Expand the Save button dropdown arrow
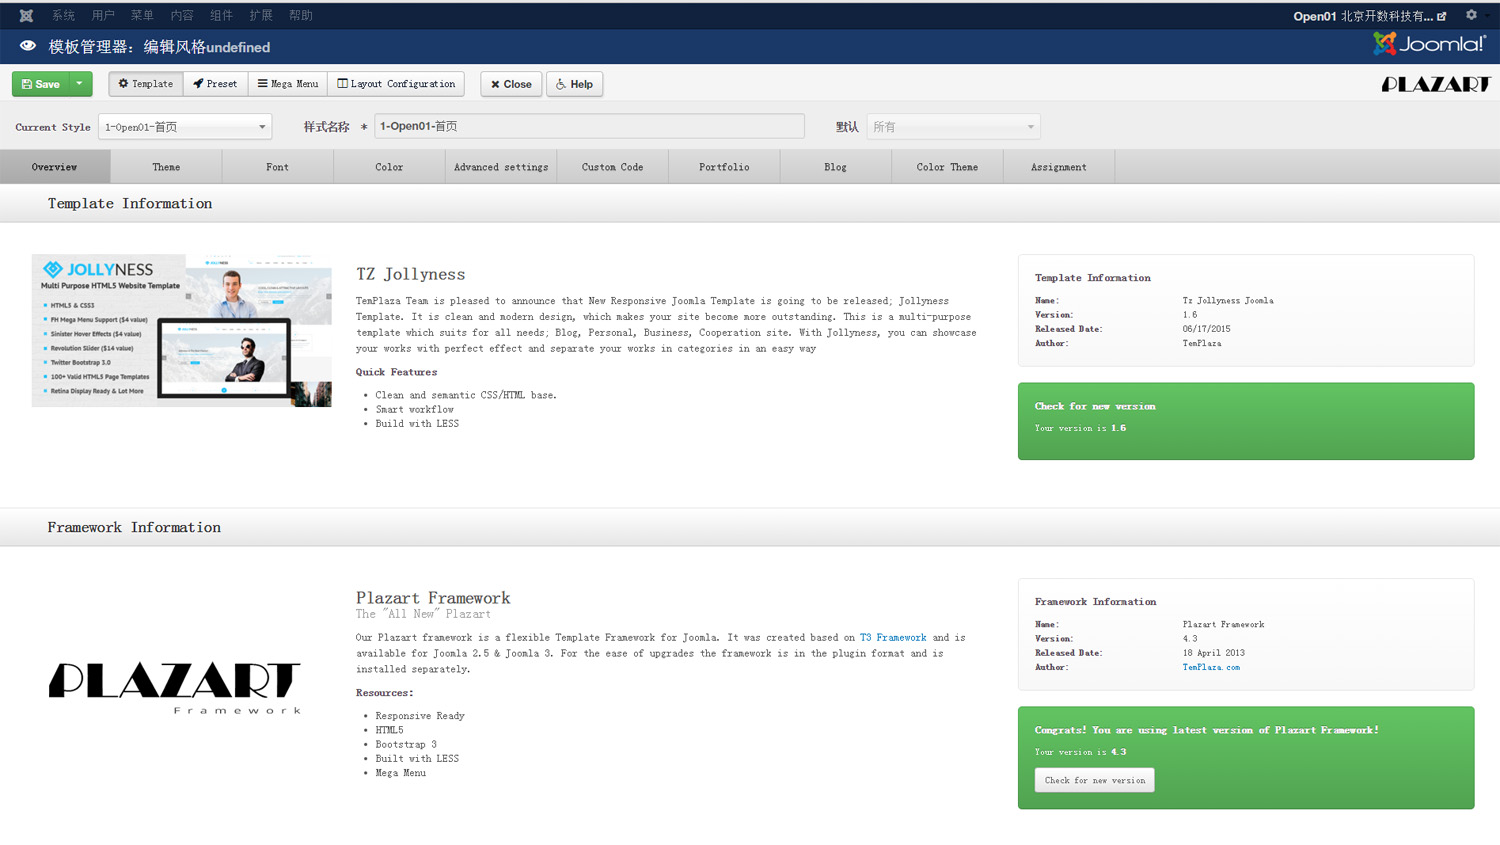1500x845 pixels. pos(78,84)
